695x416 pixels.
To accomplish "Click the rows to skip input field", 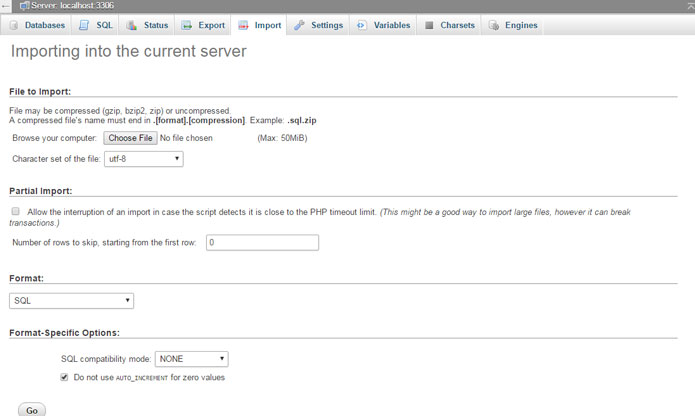I will pyautogui.click(x=262, y=242).
